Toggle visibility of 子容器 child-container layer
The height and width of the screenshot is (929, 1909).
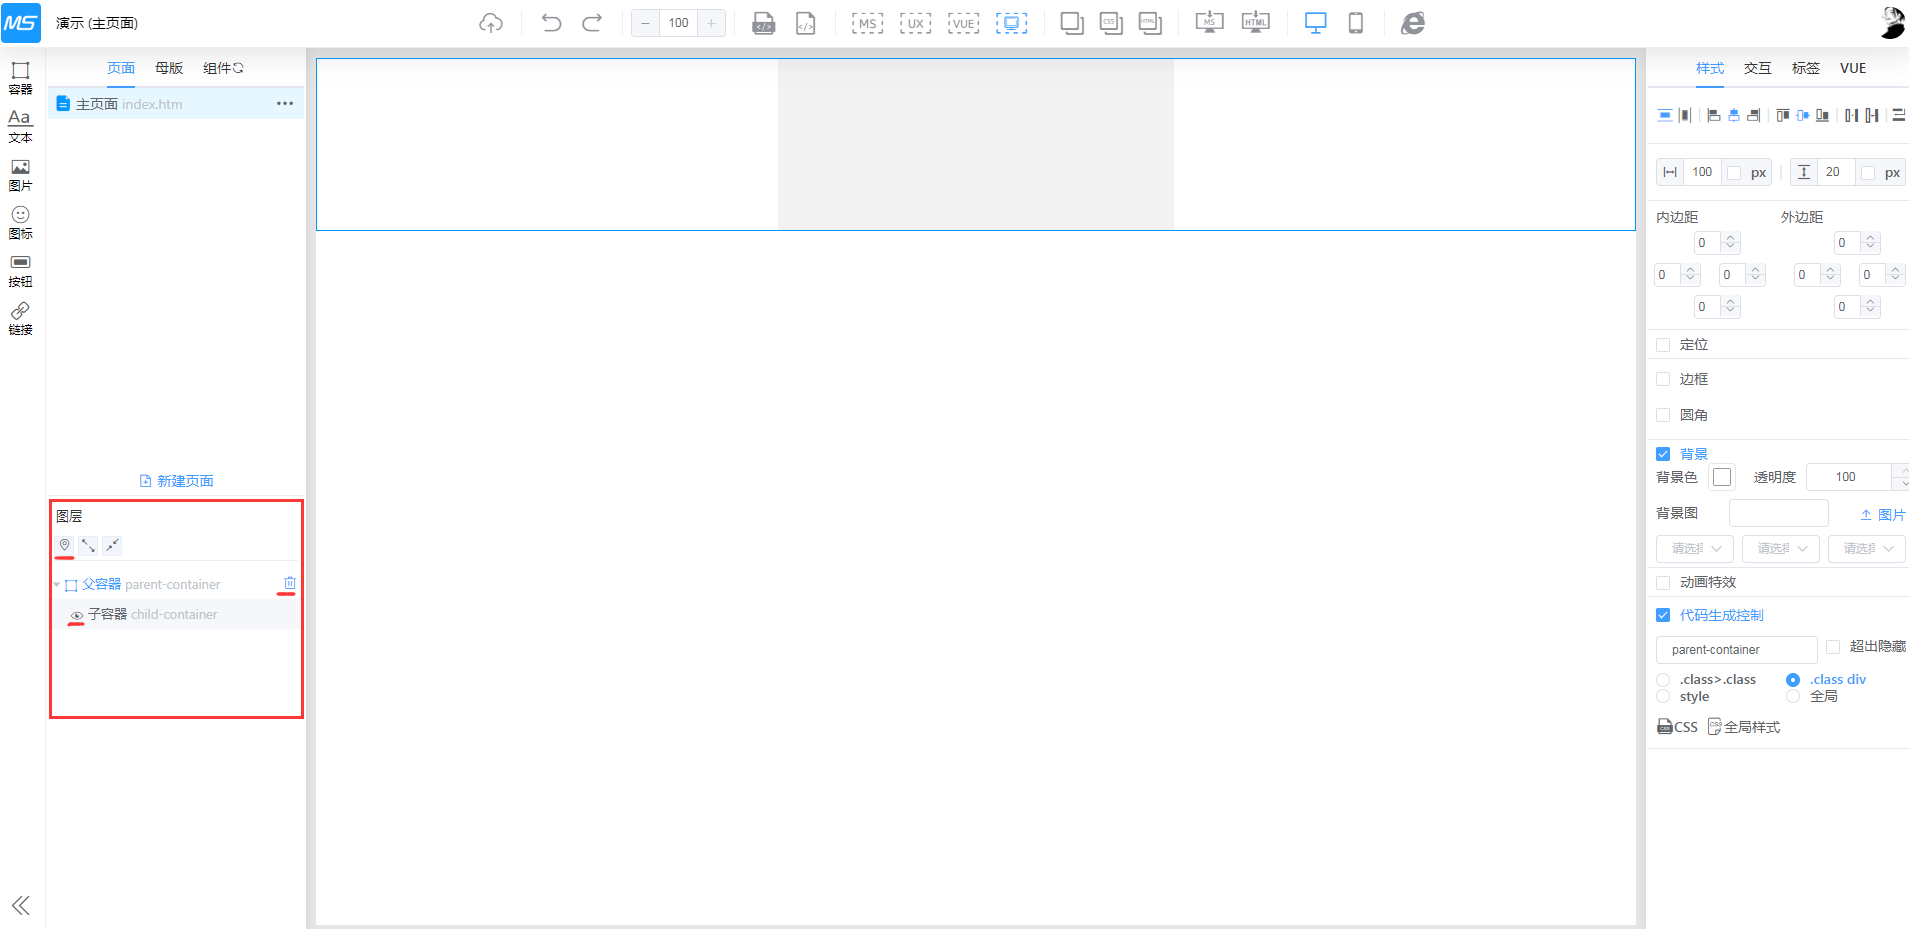(77, 615)
